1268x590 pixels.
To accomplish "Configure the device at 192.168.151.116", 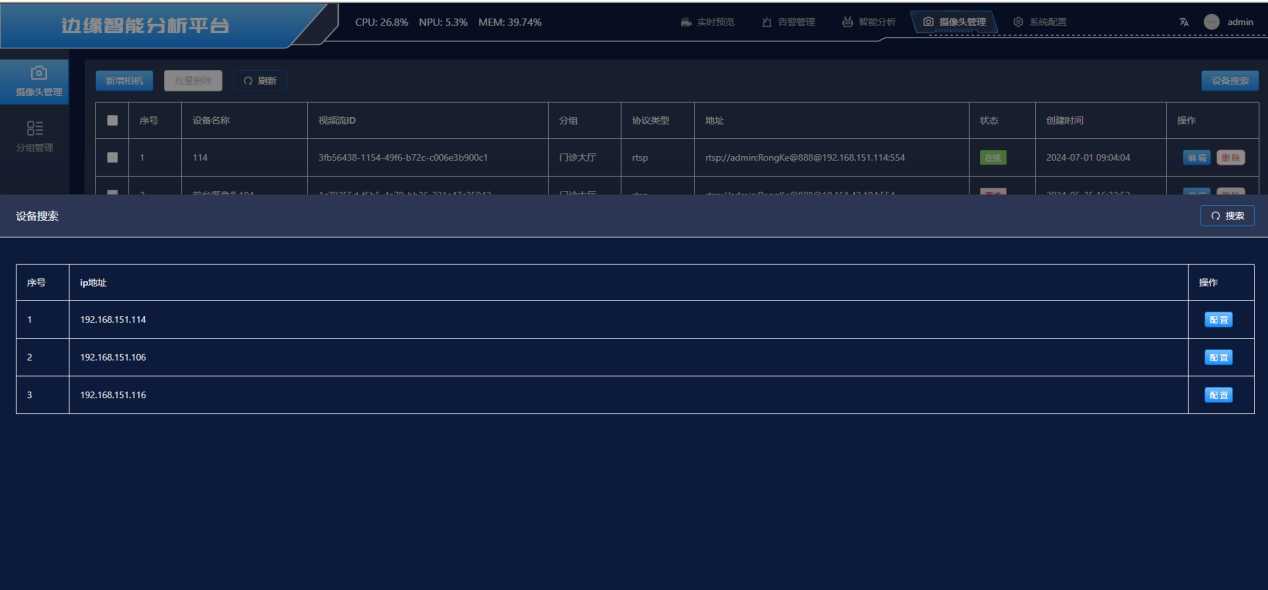I will [1218, 395].
